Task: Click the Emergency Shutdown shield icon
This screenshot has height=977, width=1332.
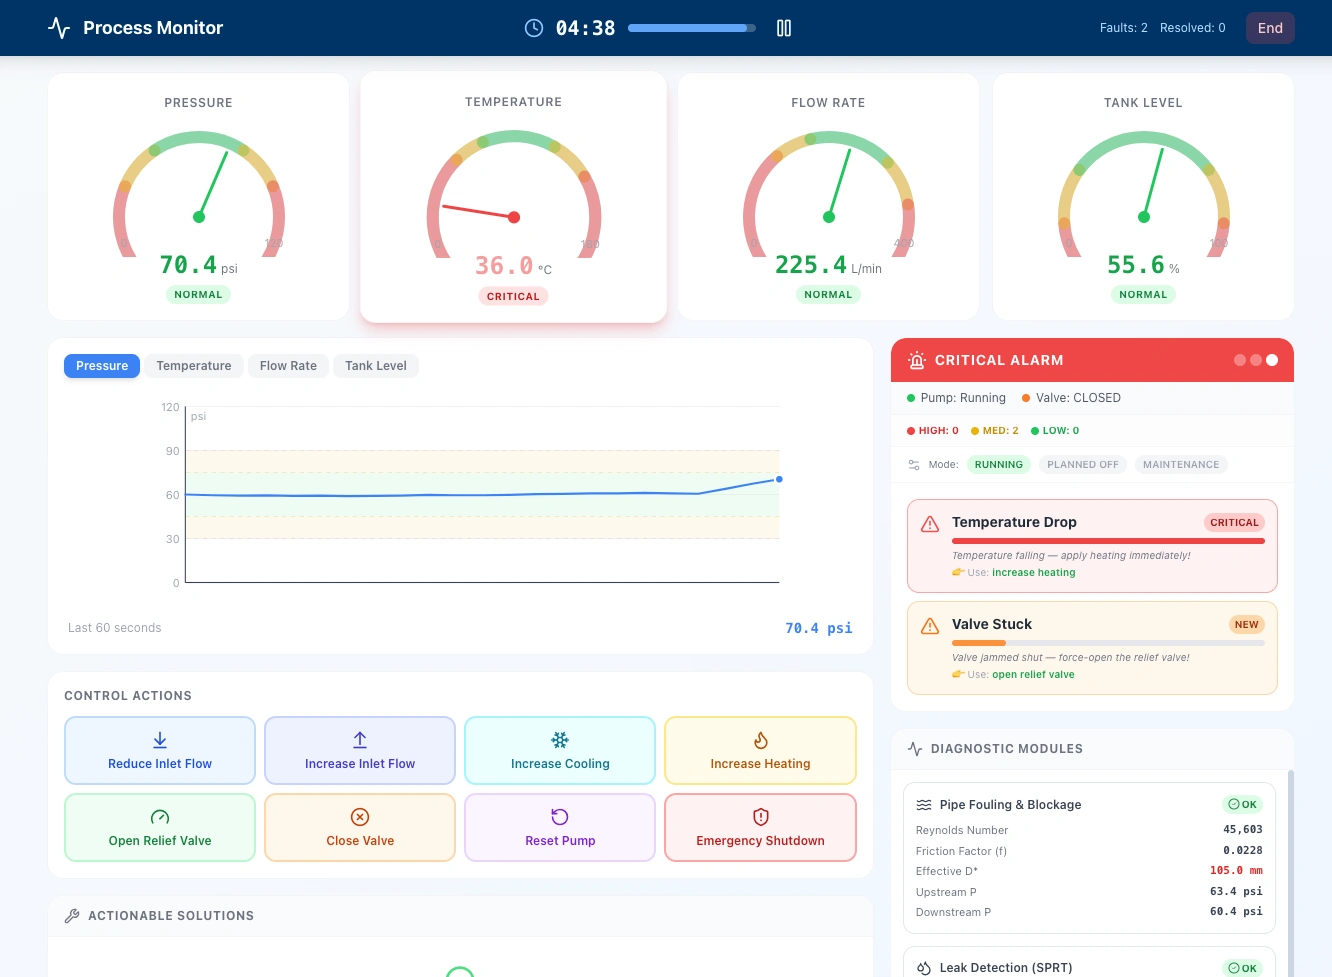Action: coord(761,817)
